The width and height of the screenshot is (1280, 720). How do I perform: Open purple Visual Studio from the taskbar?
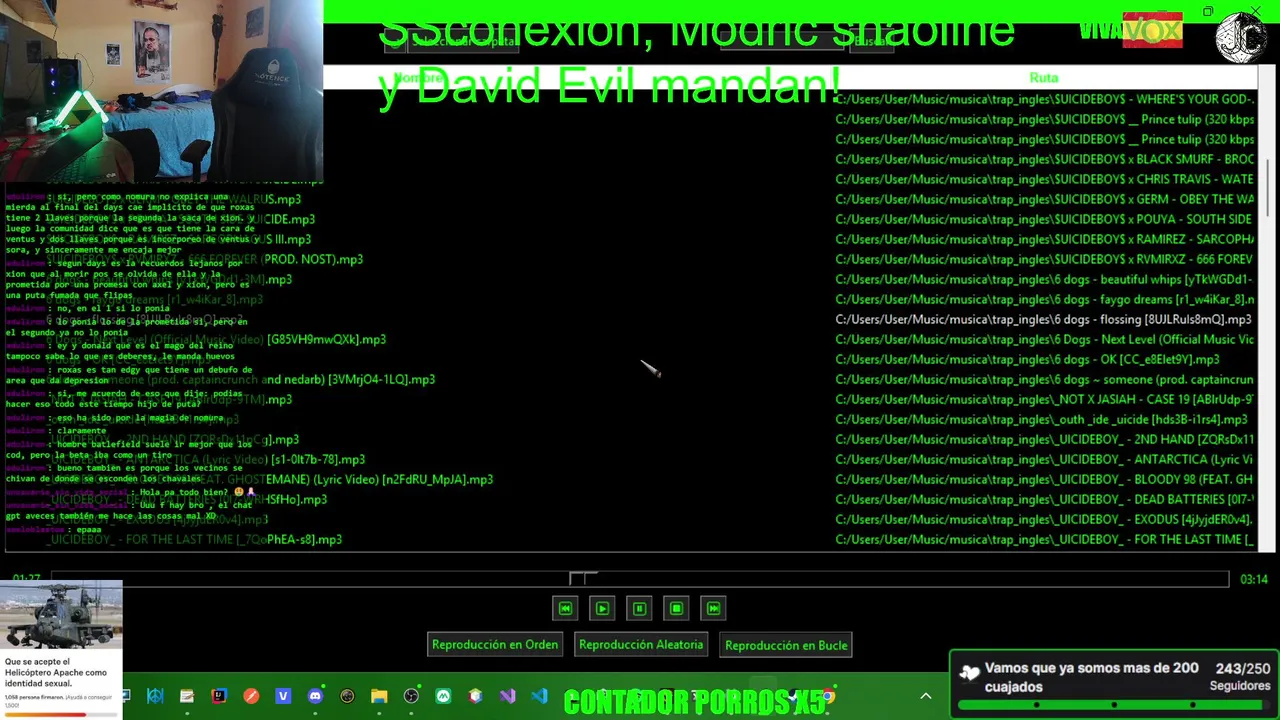tap(507, 696)
